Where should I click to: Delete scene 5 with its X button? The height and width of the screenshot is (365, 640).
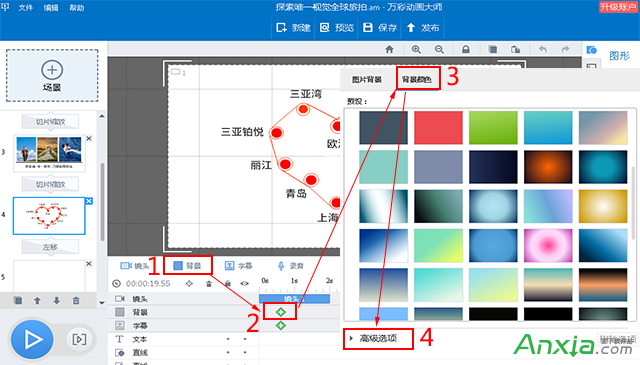coord(89,264)
